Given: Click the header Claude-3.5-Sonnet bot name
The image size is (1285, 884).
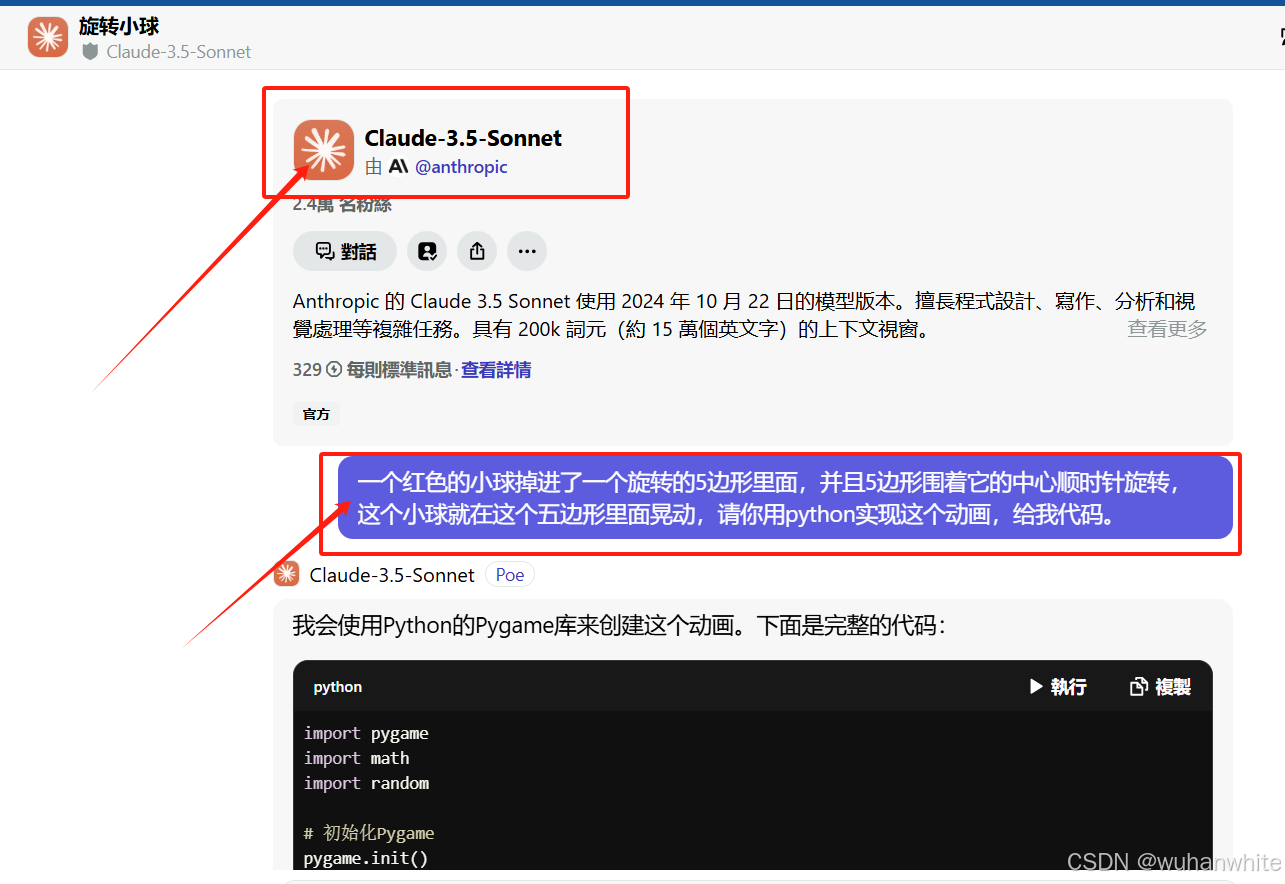Looking at the screenshot, I should click(x=179, y=52).
